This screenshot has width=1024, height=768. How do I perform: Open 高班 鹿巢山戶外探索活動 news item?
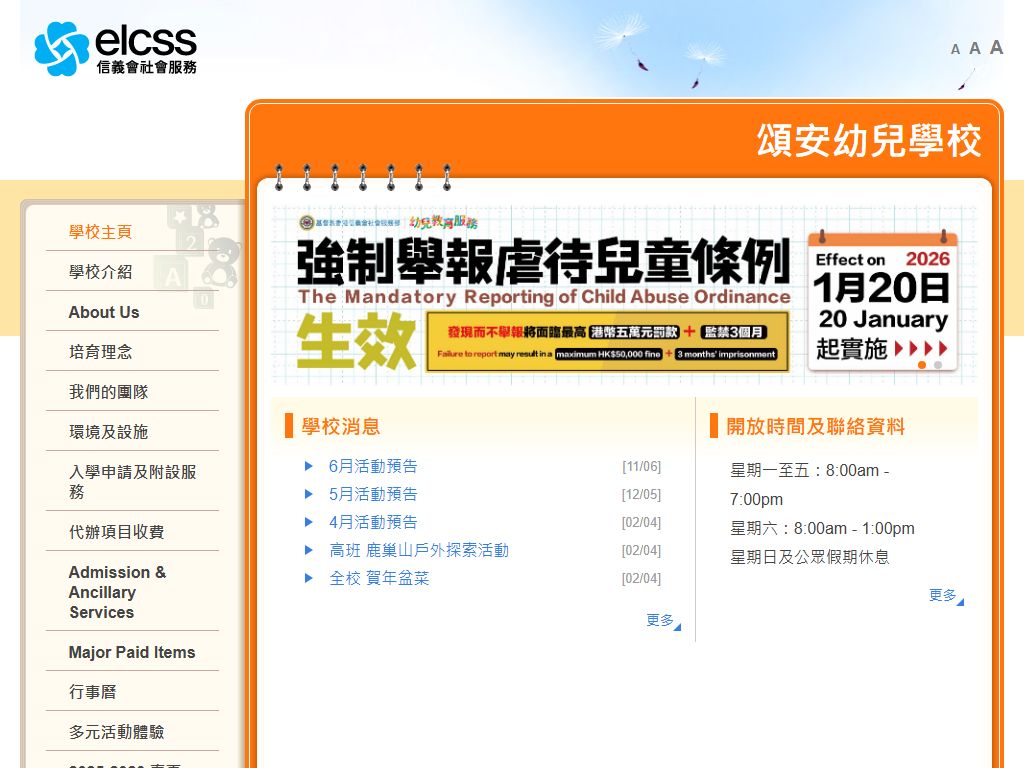pyautogui.click(x=419, y=551)
